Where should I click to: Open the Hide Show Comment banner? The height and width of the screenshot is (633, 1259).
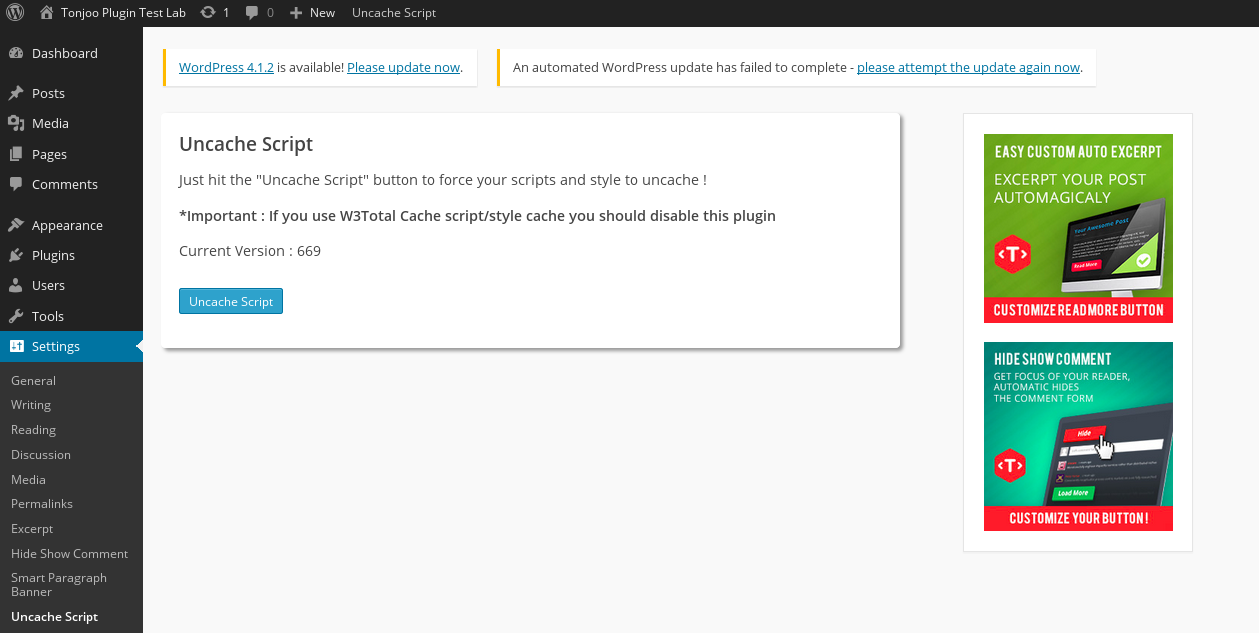coord(1078,436)
